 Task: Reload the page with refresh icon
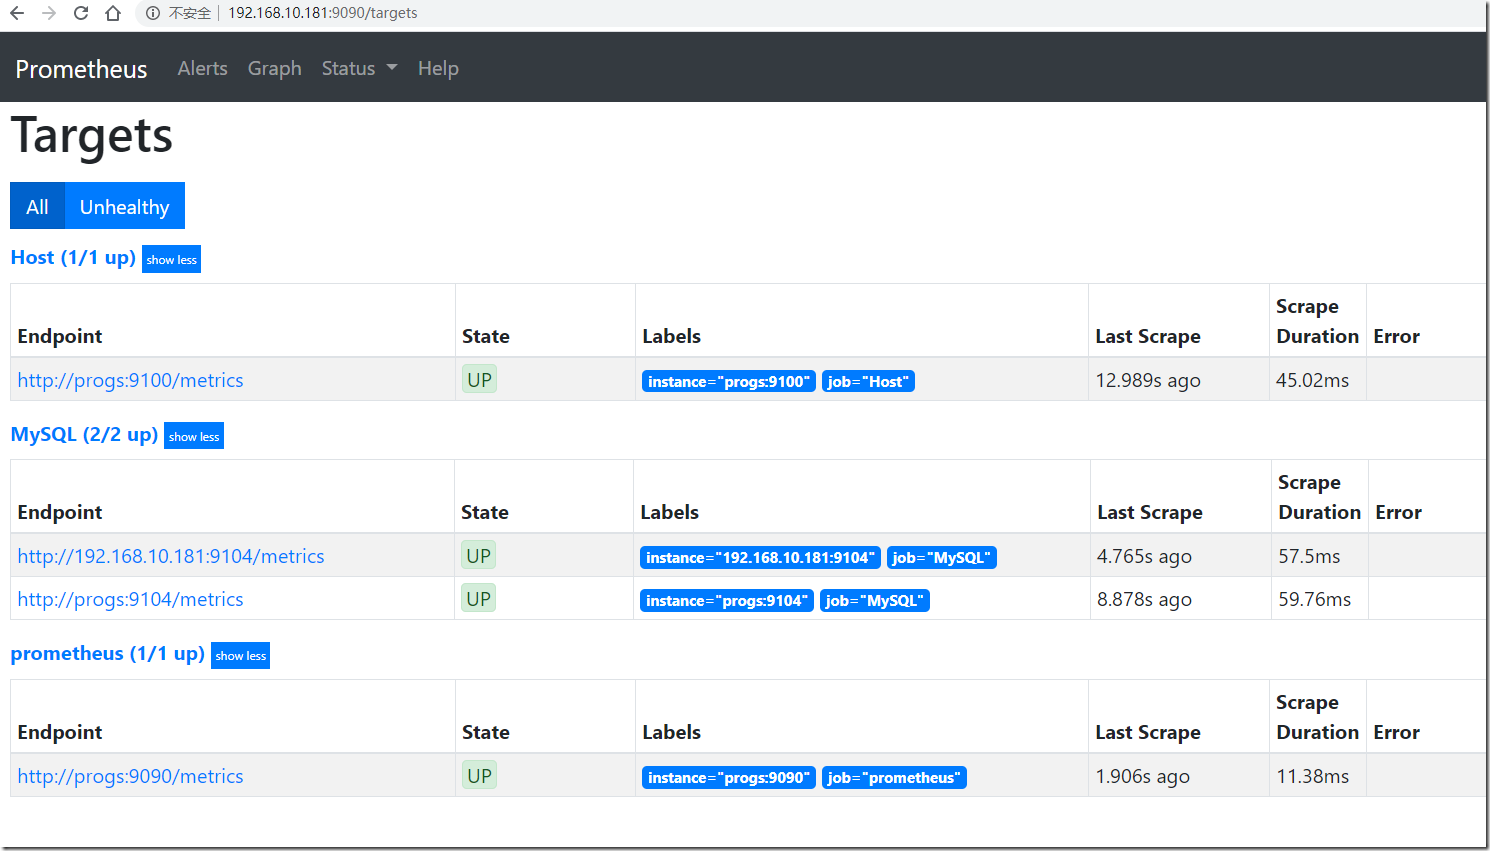point(81,13)
